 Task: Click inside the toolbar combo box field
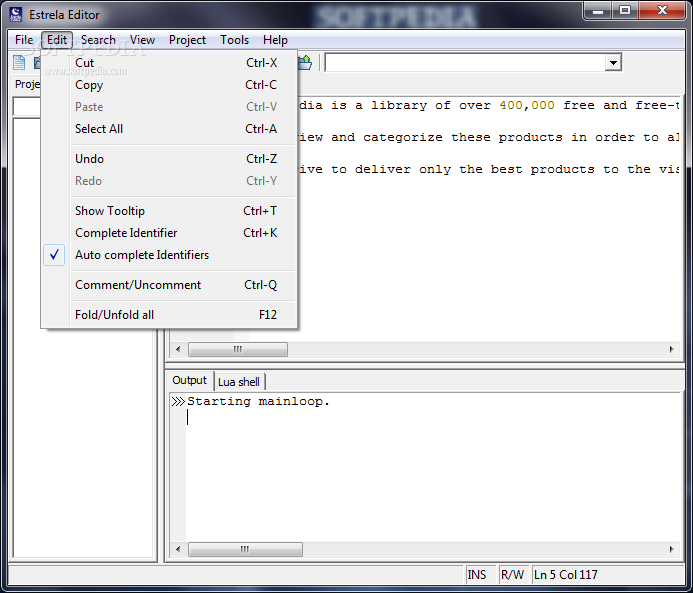tap(465, 63)
